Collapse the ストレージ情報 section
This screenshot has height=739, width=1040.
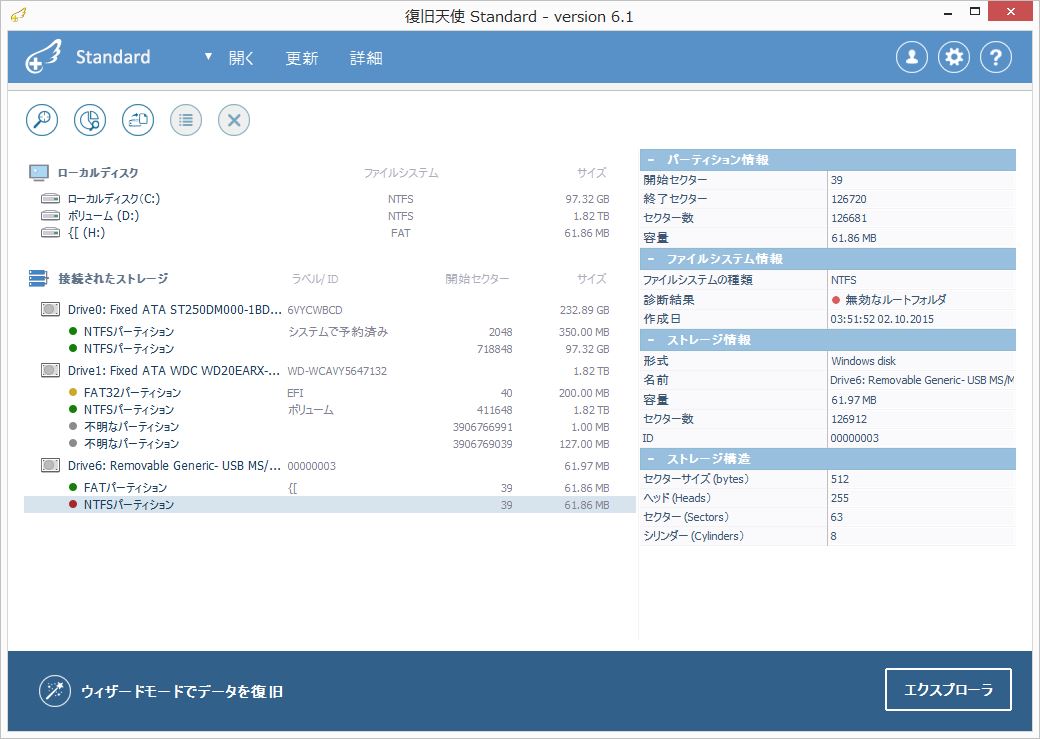(651, 340)
